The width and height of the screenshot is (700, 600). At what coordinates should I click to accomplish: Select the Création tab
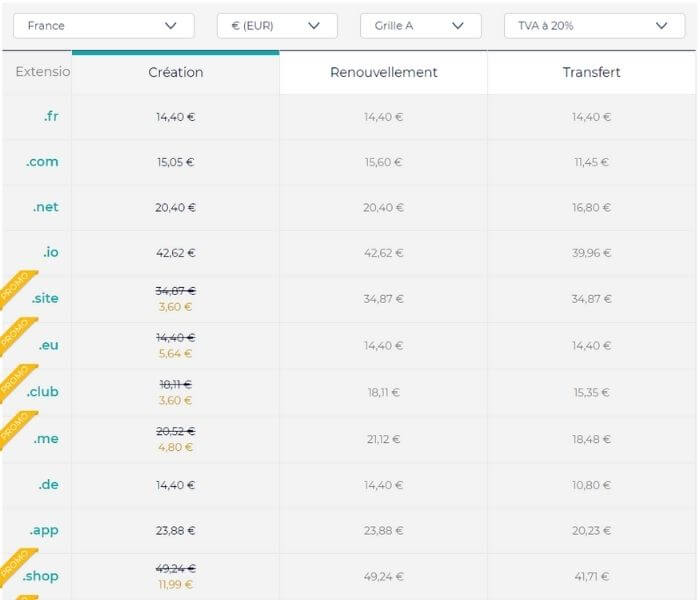tap(175, 72)
